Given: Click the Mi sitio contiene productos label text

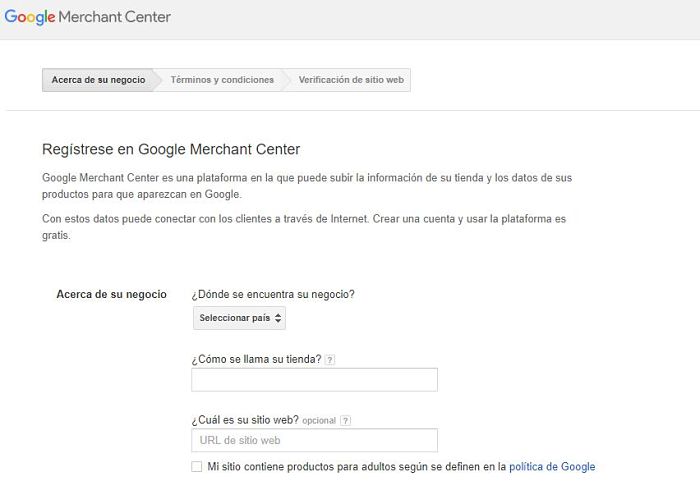Looking at the screenshot, I should coord(357,467).
